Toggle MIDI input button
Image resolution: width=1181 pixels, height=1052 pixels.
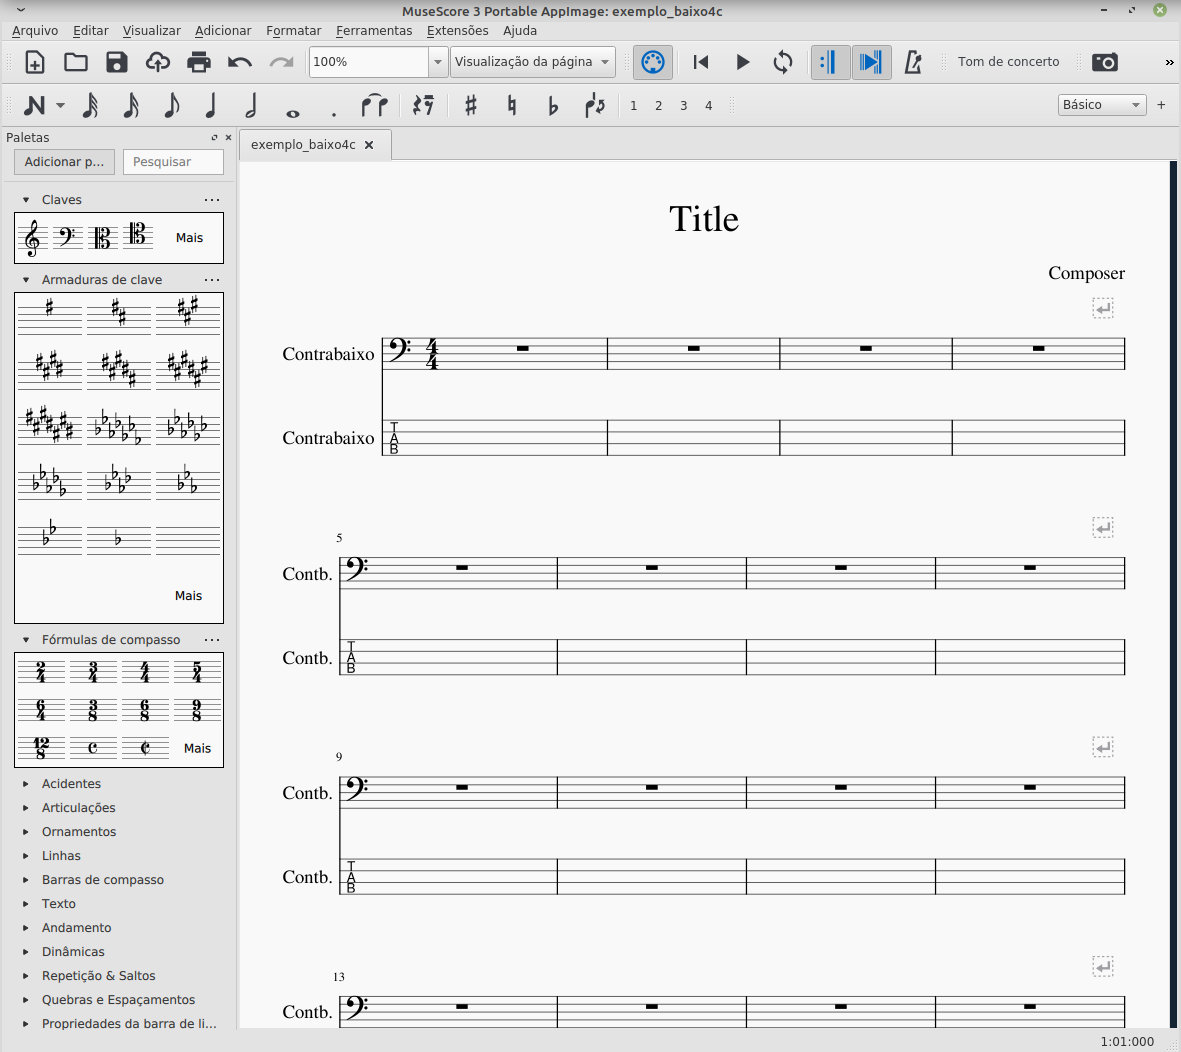[x=652, y=62]
